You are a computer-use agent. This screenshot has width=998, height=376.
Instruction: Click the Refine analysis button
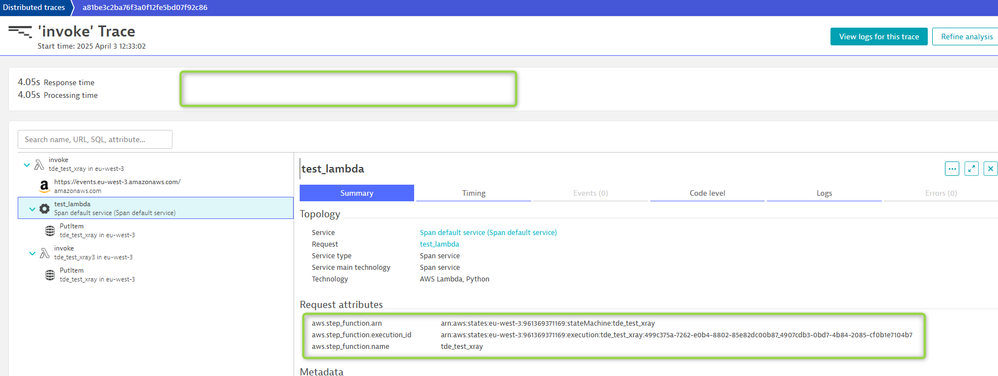tap(966, 36)
